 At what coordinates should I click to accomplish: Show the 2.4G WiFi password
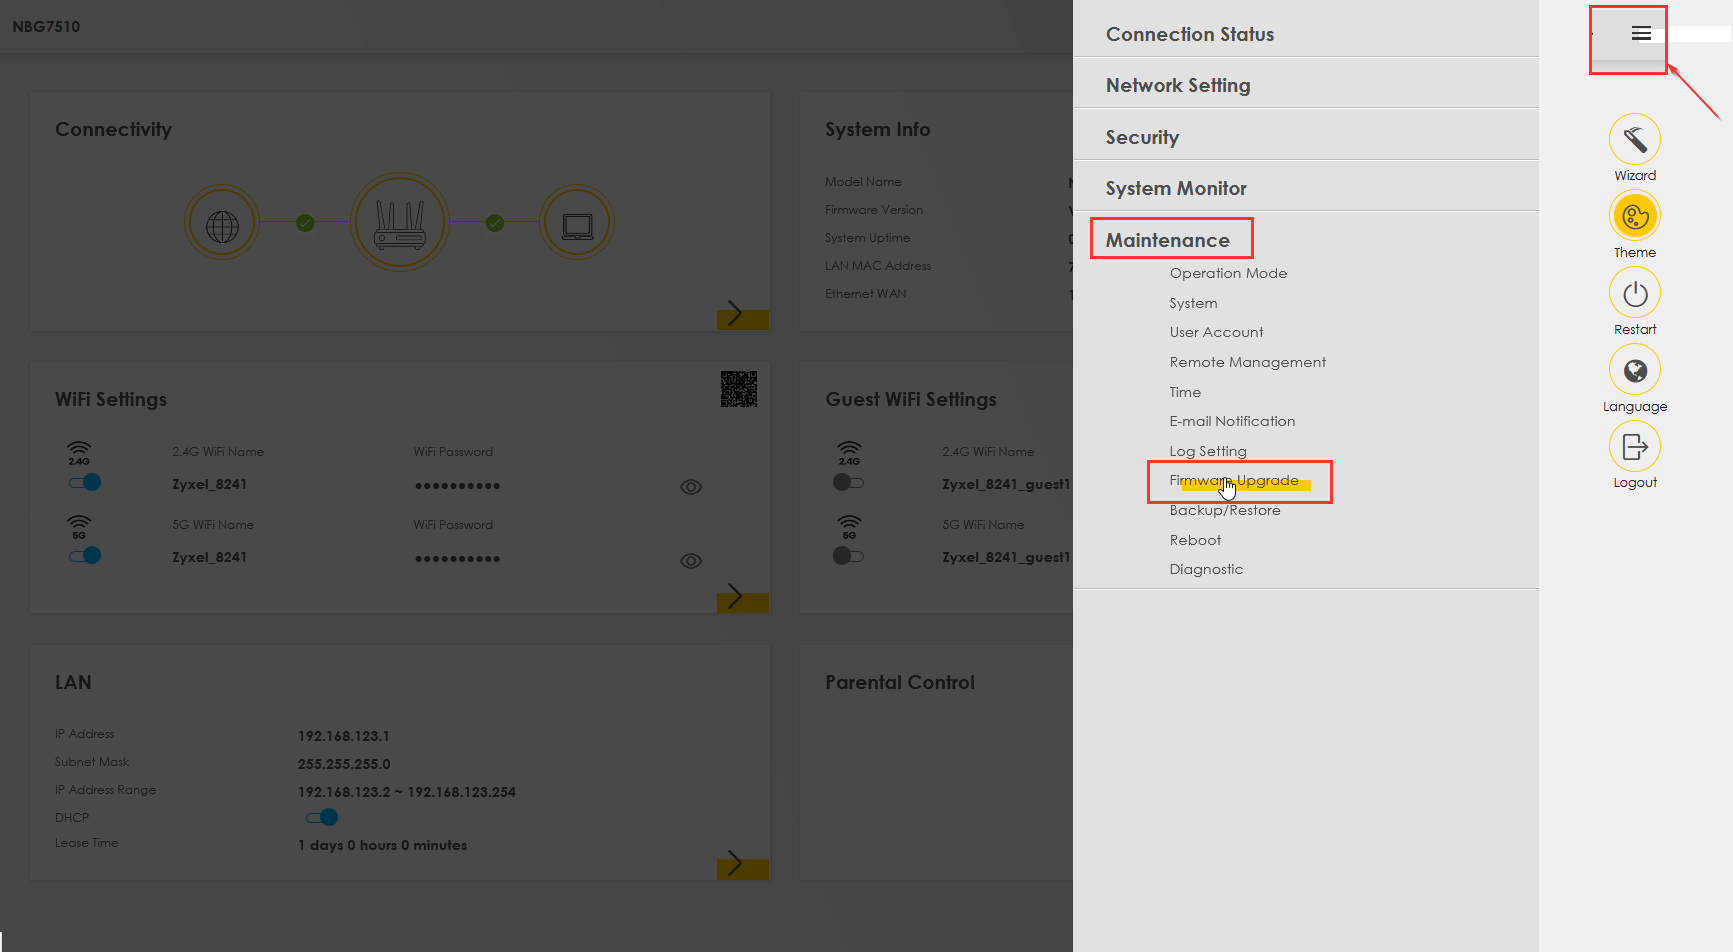[x=690, y=487]
